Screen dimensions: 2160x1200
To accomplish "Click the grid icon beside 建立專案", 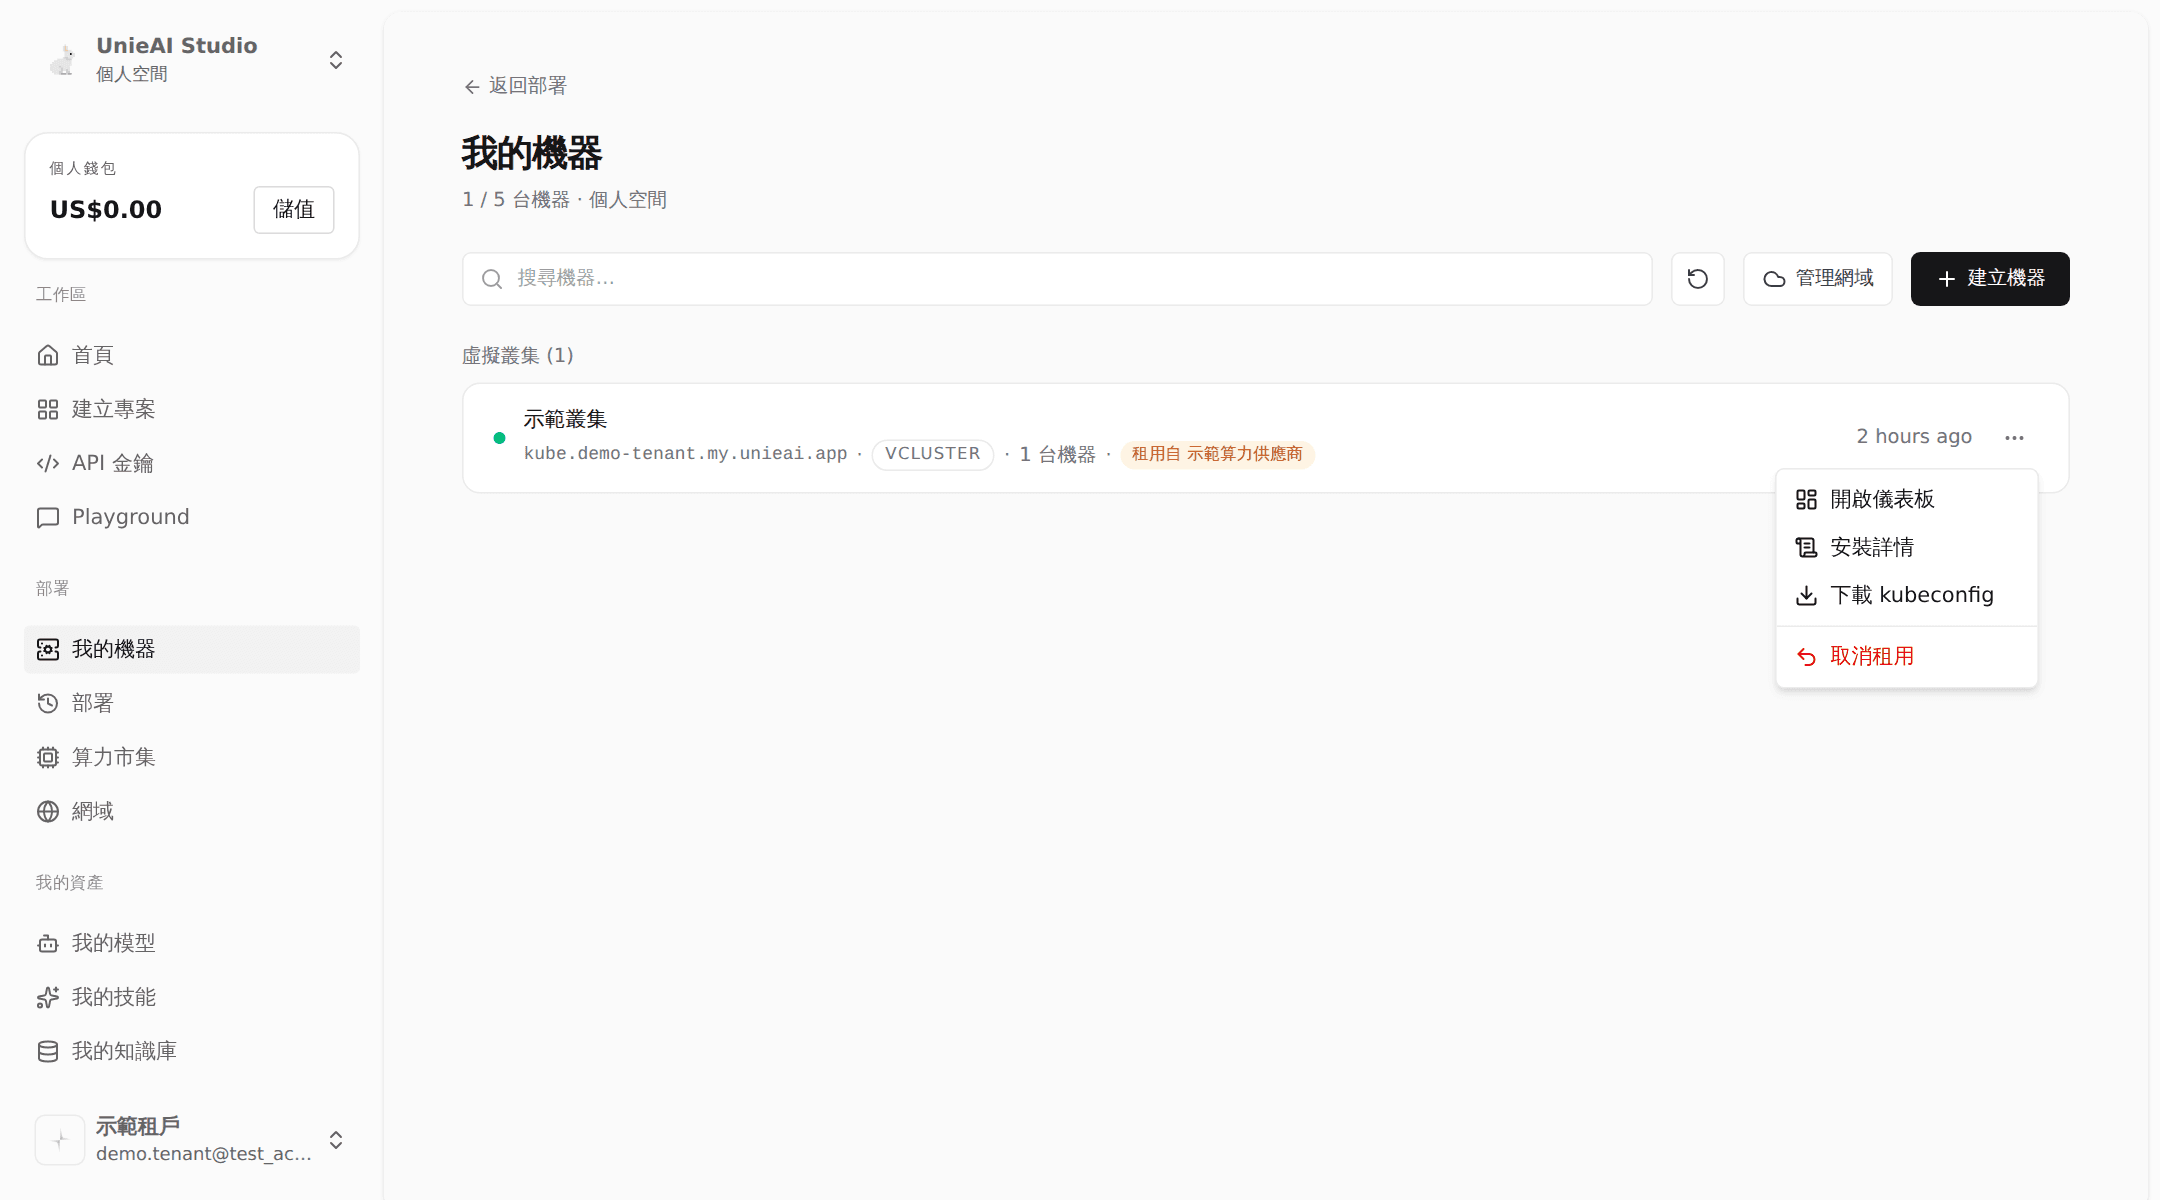I will [x=48, y=409].
